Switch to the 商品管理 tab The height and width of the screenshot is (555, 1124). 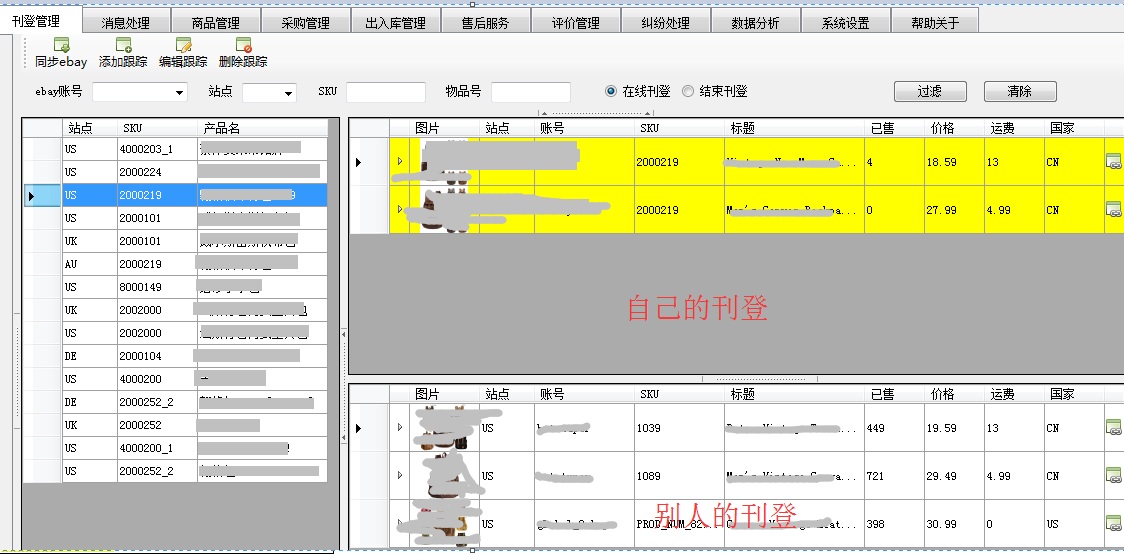click(215, 23)
